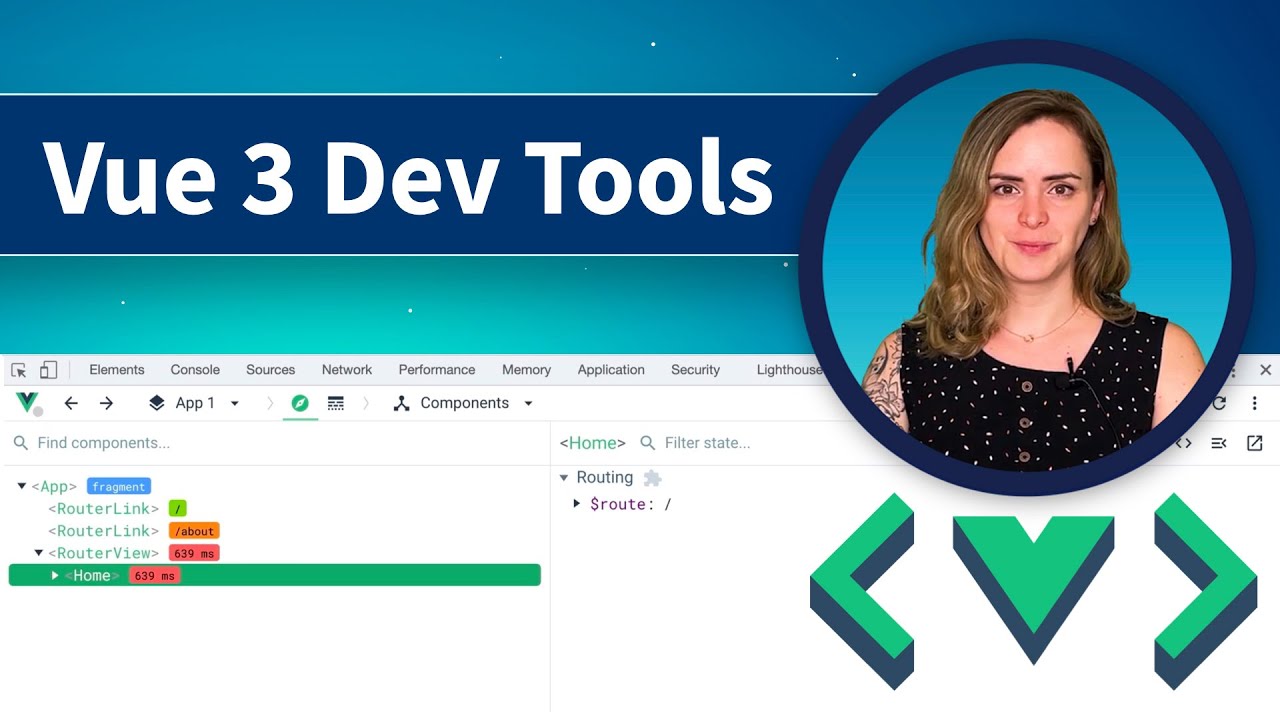Switch to the Elements tab
Image resolution: width=1280 pixels, height=720 pixels.
[117, 370]
